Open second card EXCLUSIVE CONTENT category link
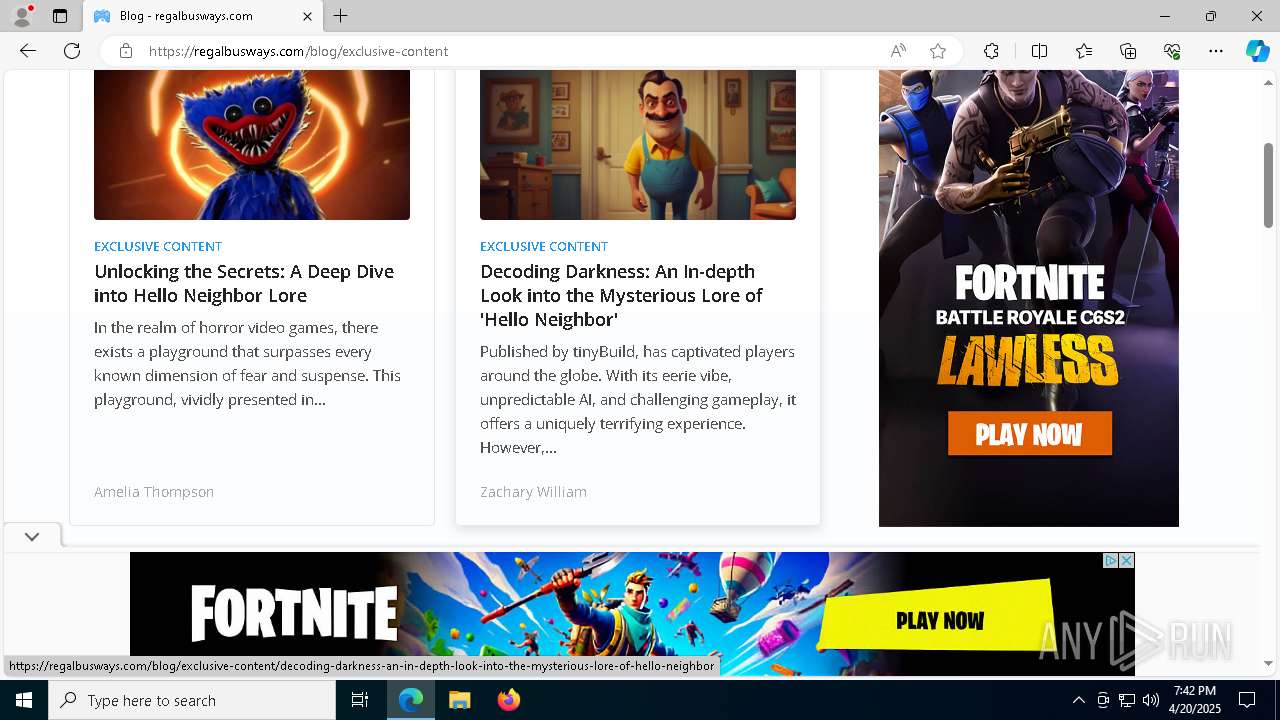 (x=544, y=246)
